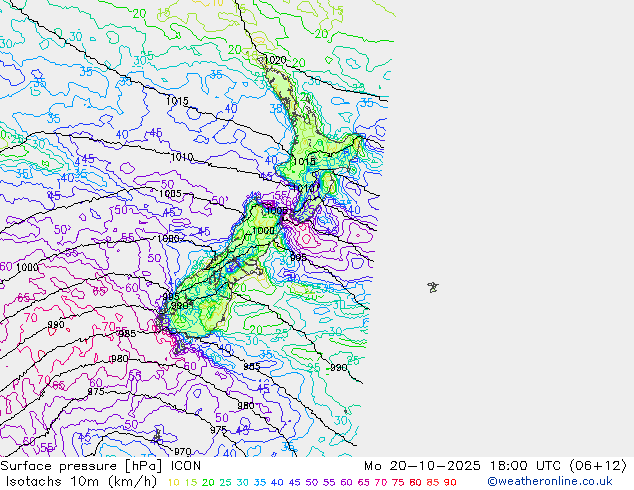Pick the yellow 10 value in the isotach legend
This screenshot has width=634, height=490.
point(173,482)
